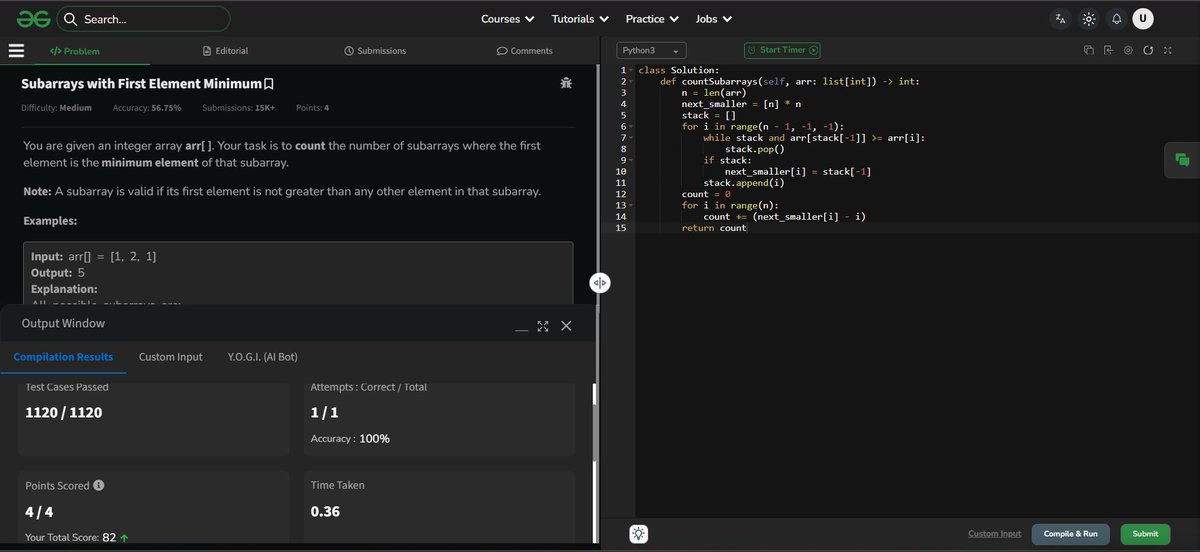This screenshot has width=1200, height=552.
Task: Click the panel split divider handle
Action: click(x=600, y=283)
